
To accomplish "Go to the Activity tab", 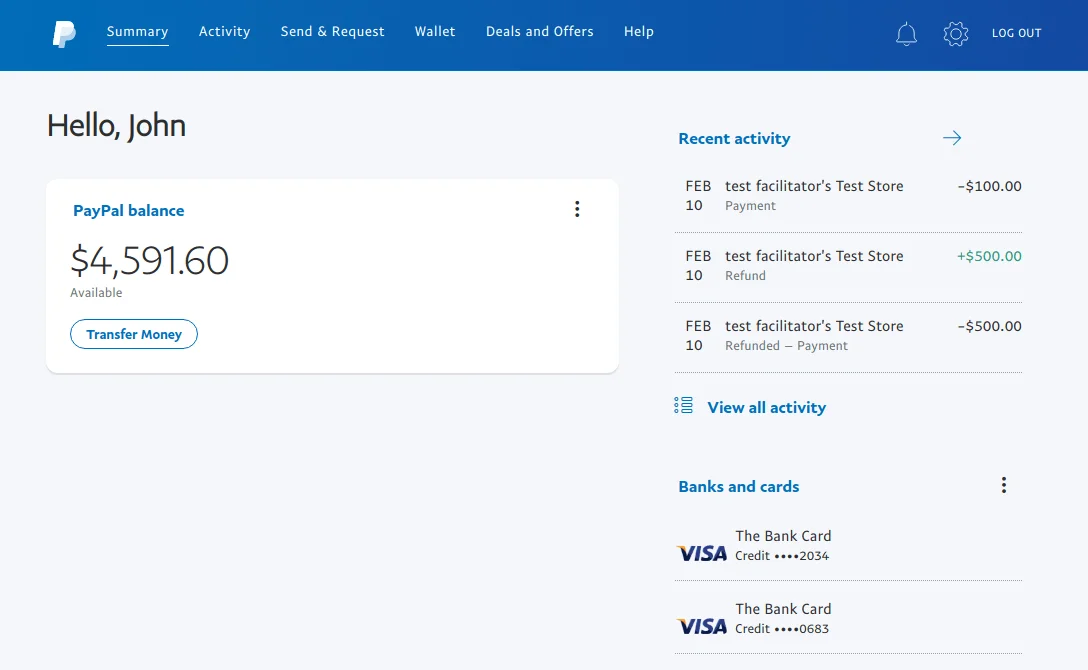I will 224,32.
